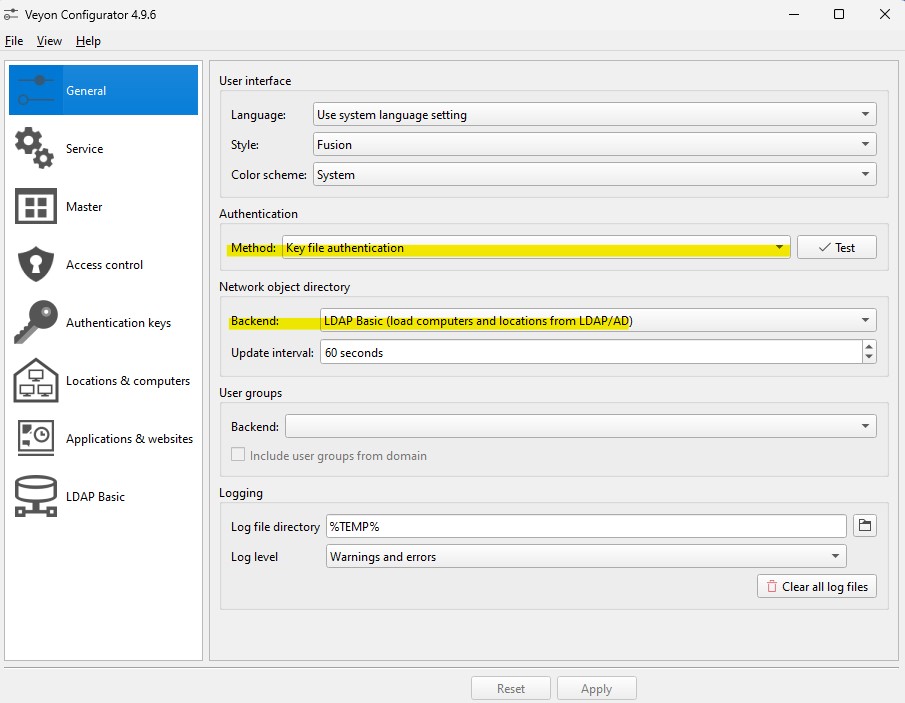Change the Authentication Method dropdown

coord(536,247)
